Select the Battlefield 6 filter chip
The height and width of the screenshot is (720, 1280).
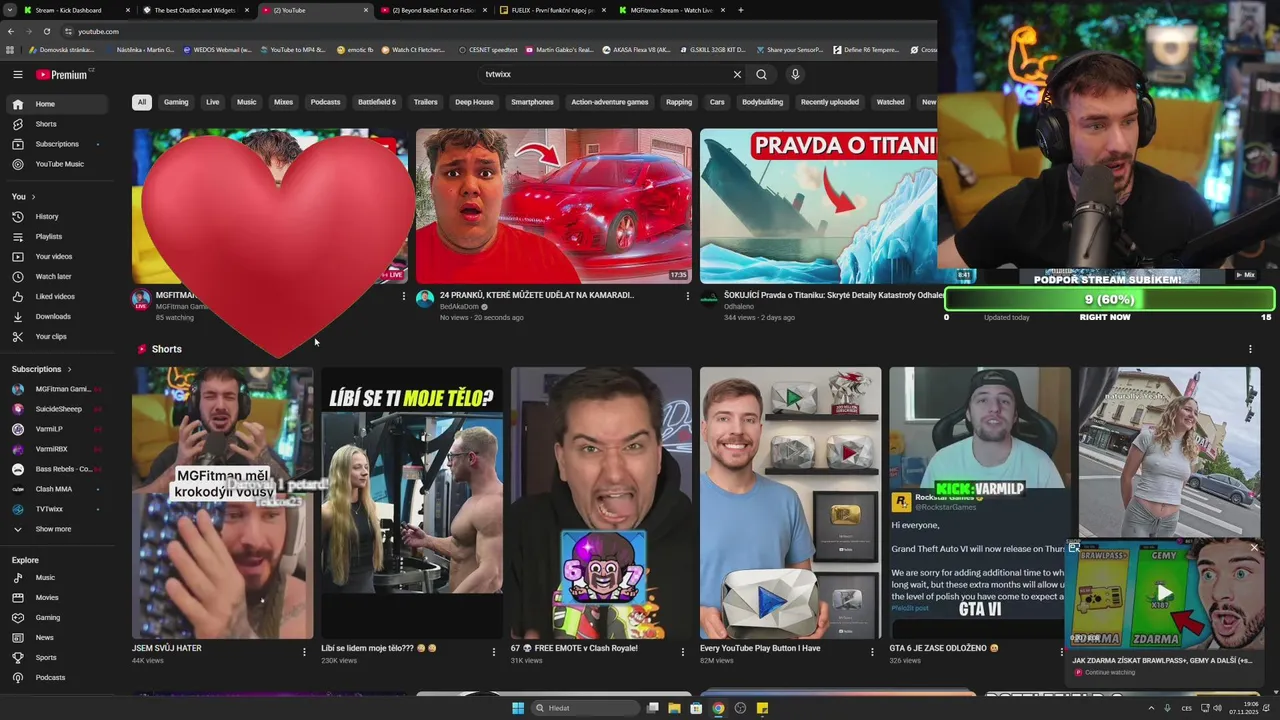coord(377,102)
